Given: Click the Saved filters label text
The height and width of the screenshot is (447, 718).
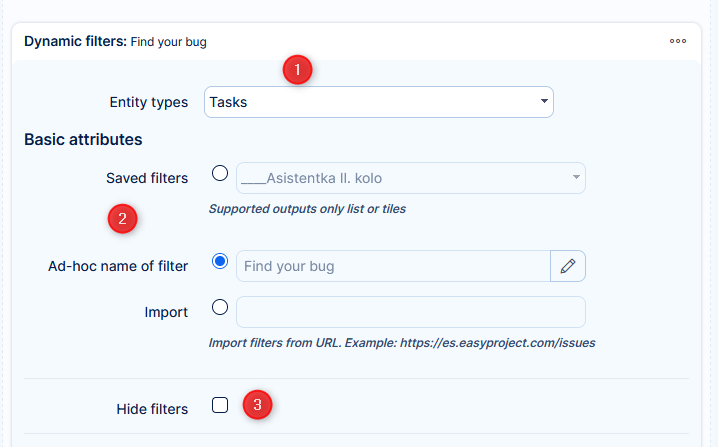Looking at the screenshot, I should coord(147,178).
